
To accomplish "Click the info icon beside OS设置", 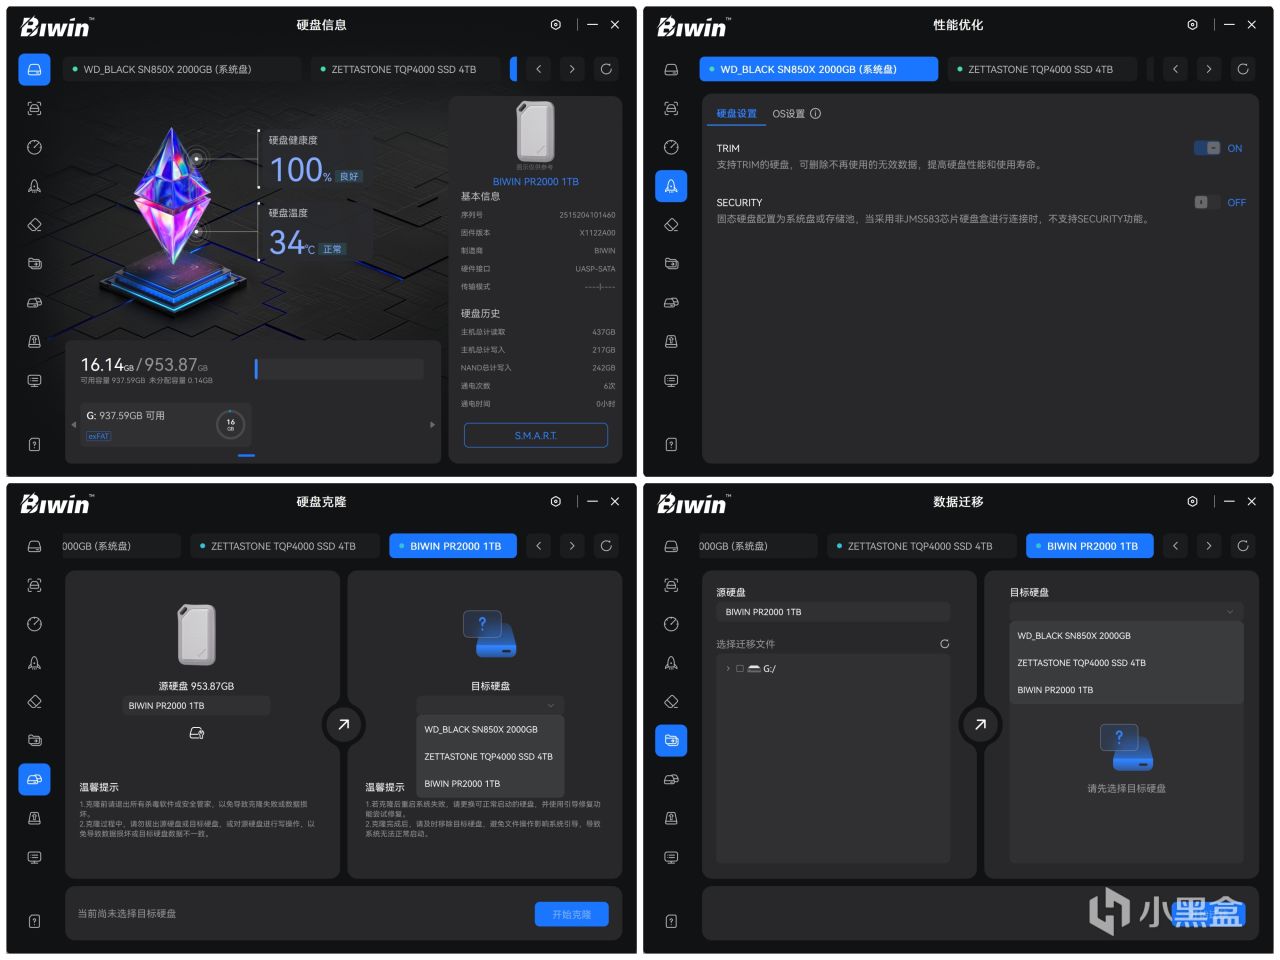I will [x=815, y=114].
